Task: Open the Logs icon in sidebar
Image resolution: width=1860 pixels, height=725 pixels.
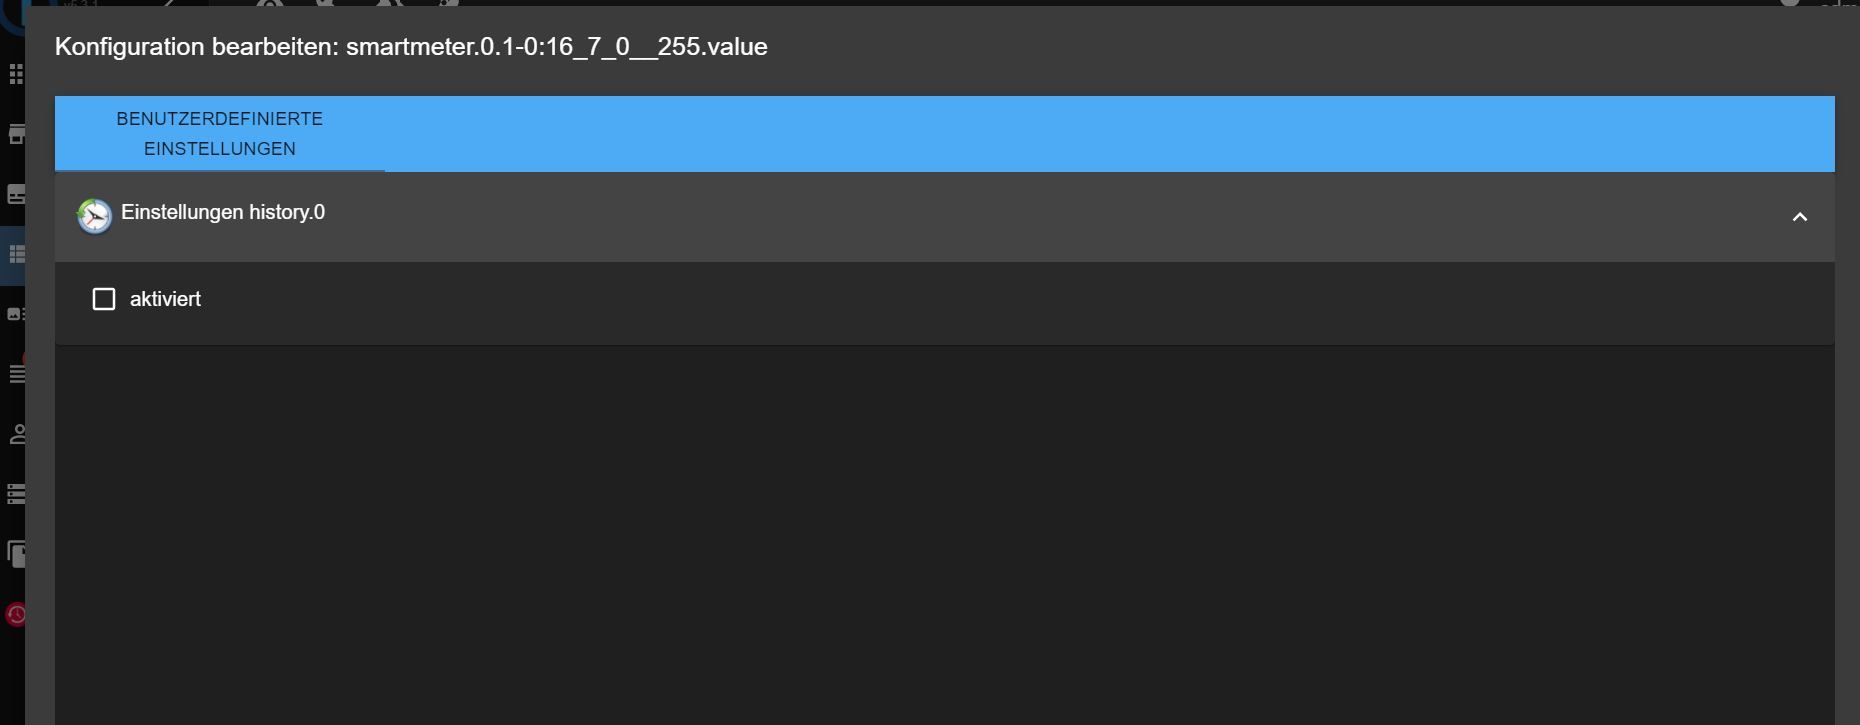Action: [15, 374]
